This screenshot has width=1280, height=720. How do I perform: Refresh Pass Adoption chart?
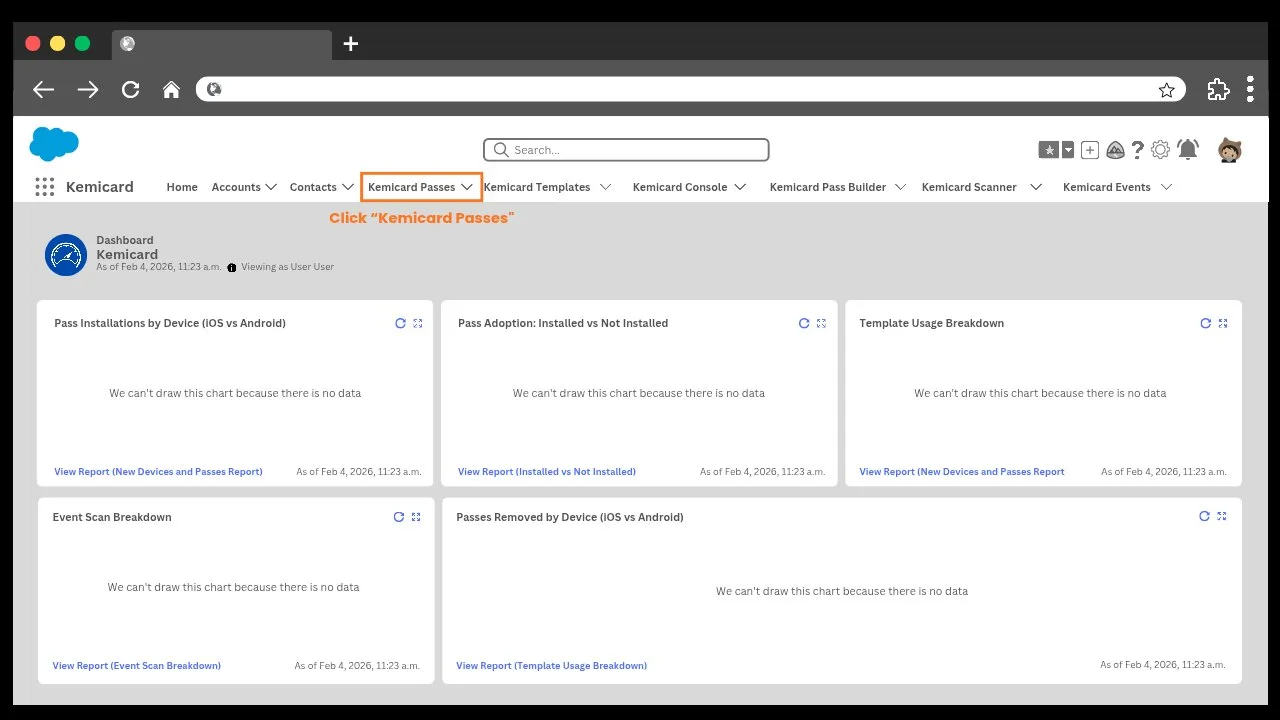804,323
